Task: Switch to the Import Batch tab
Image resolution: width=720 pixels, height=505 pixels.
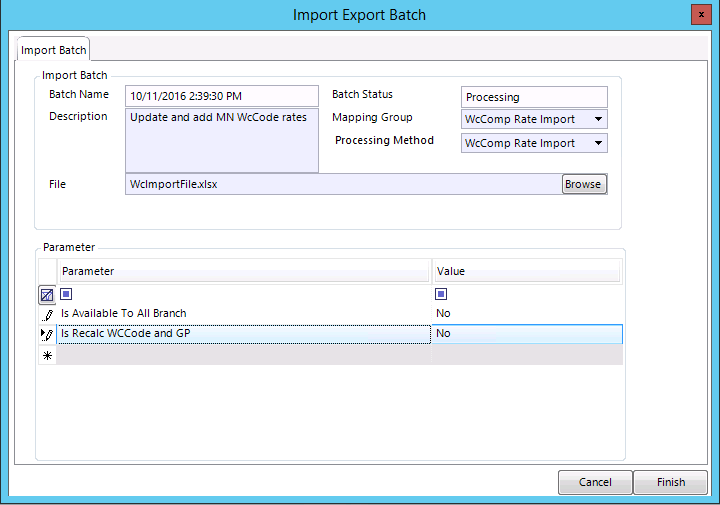Action: 54,50
